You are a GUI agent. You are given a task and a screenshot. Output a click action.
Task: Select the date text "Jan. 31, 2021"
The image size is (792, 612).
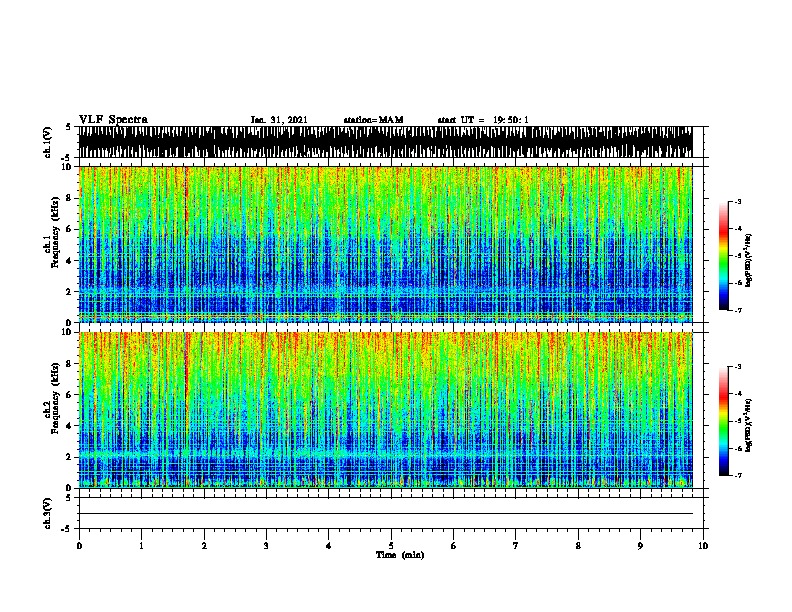click(279, 120)
